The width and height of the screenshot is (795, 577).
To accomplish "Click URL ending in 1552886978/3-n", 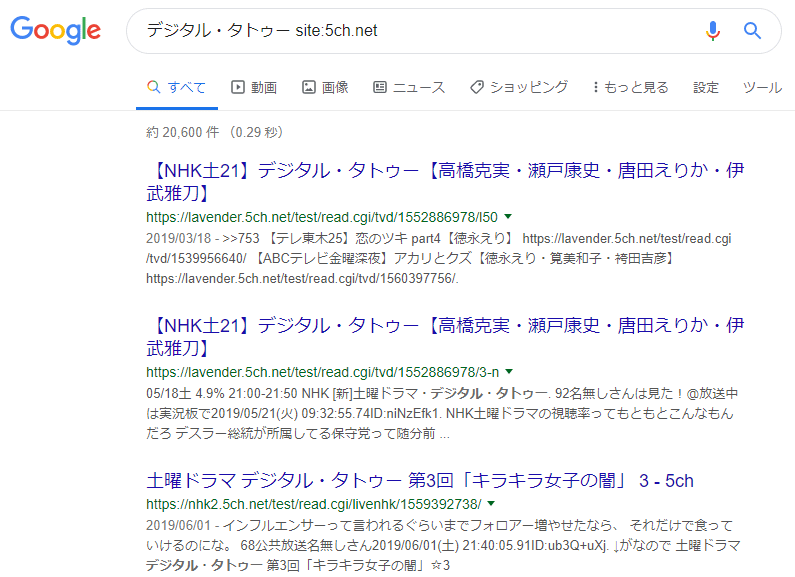I will 322,373.
